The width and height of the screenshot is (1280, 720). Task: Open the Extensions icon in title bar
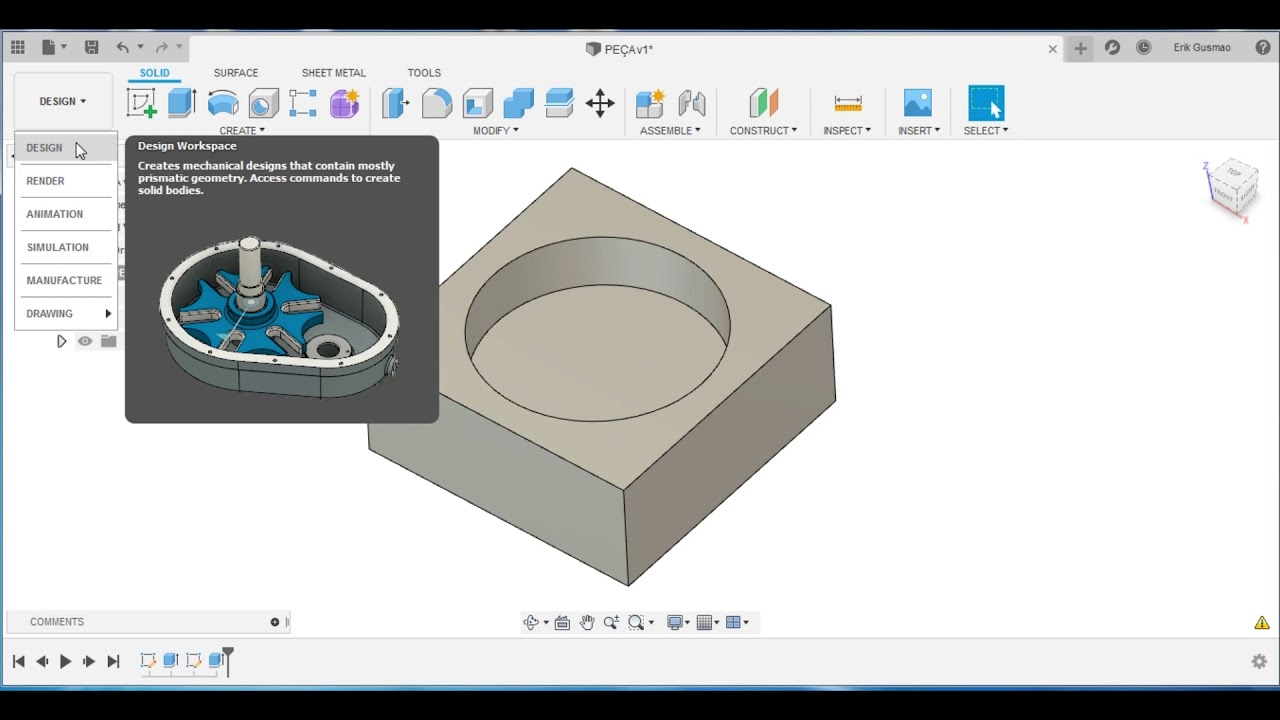(x=1112, y=47)
